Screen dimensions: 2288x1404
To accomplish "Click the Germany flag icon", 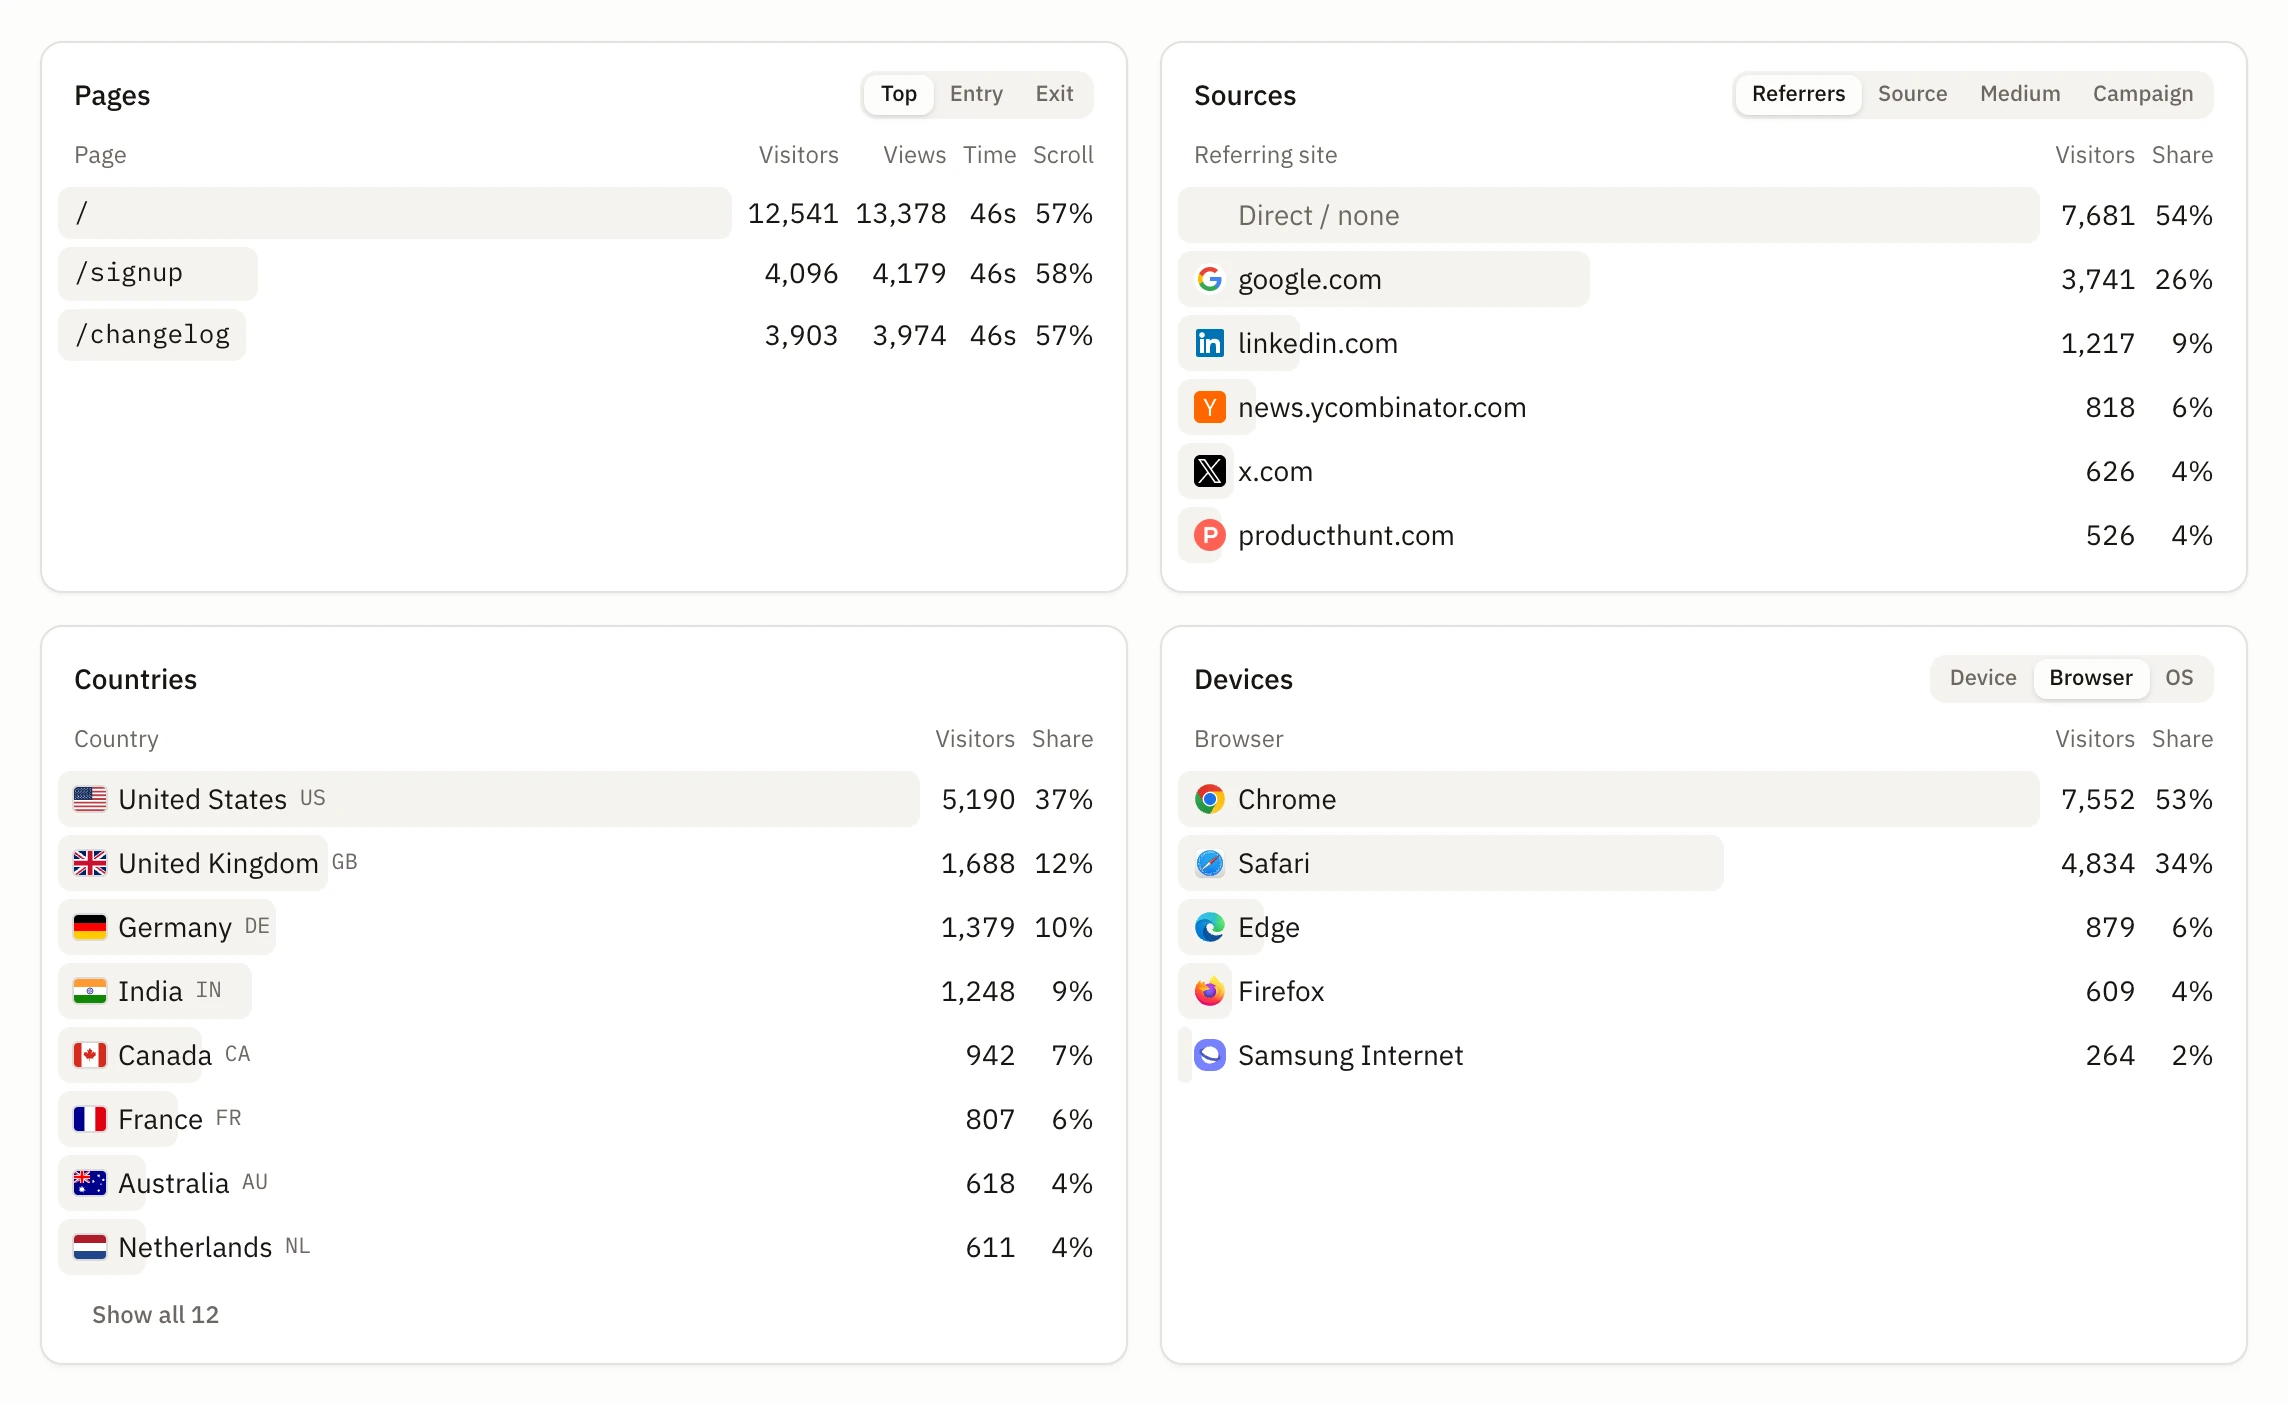I will pyautogui.click(x=90, y=927).
